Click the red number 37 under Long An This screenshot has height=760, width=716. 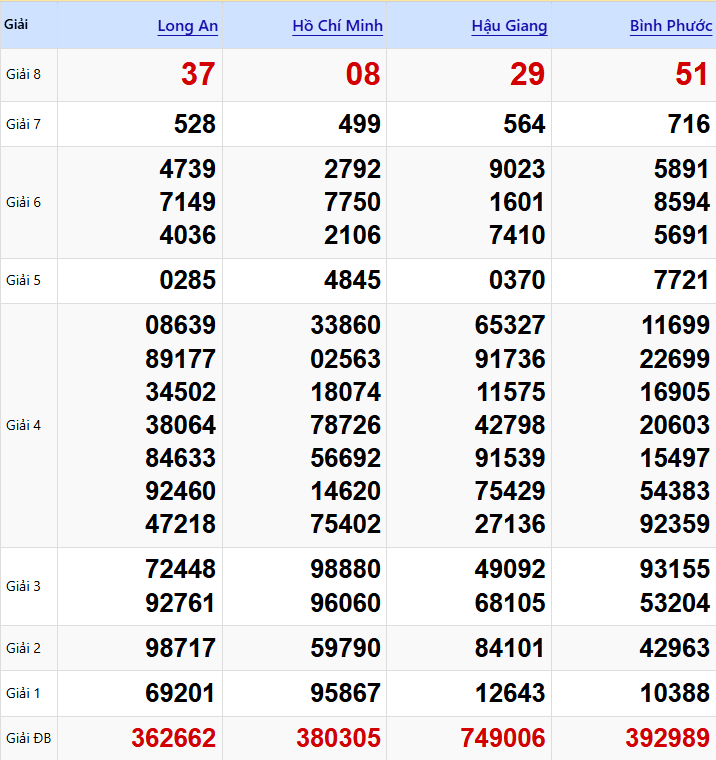click(x=198, y=74)
